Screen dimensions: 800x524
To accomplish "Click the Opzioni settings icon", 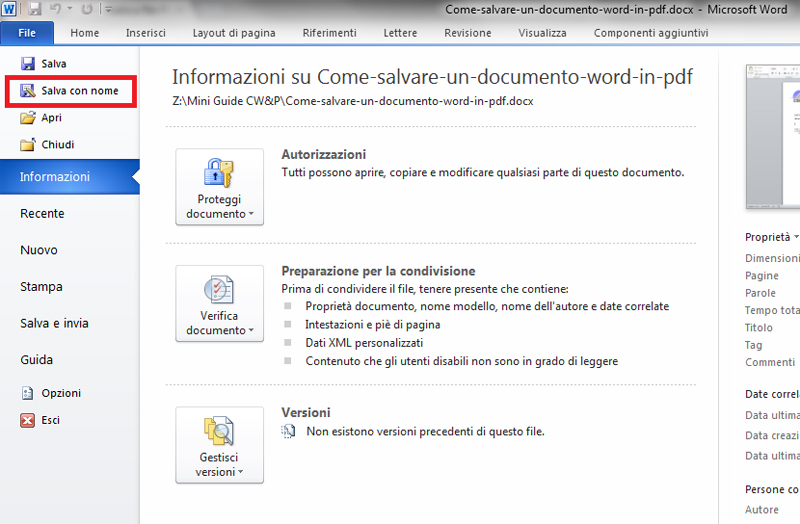I will click(x=28, y=393).
